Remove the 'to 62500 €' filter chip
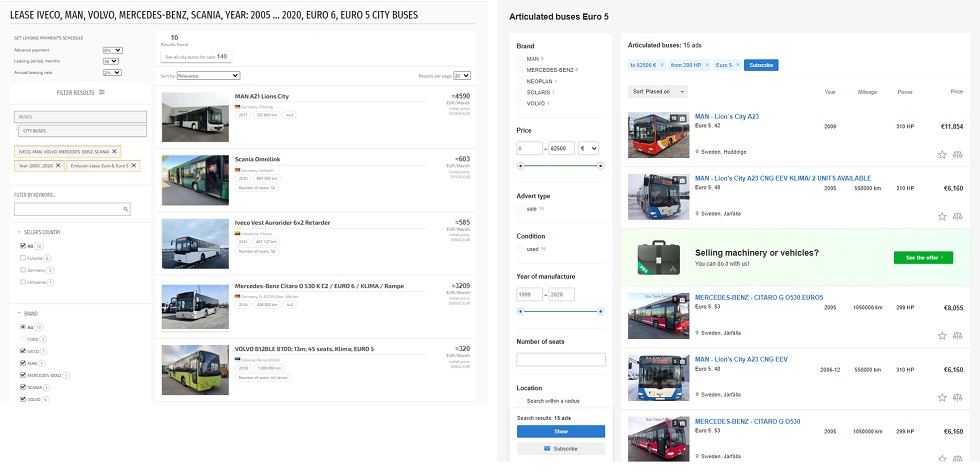This screenshot has height=475, width=980. (660, 65)
